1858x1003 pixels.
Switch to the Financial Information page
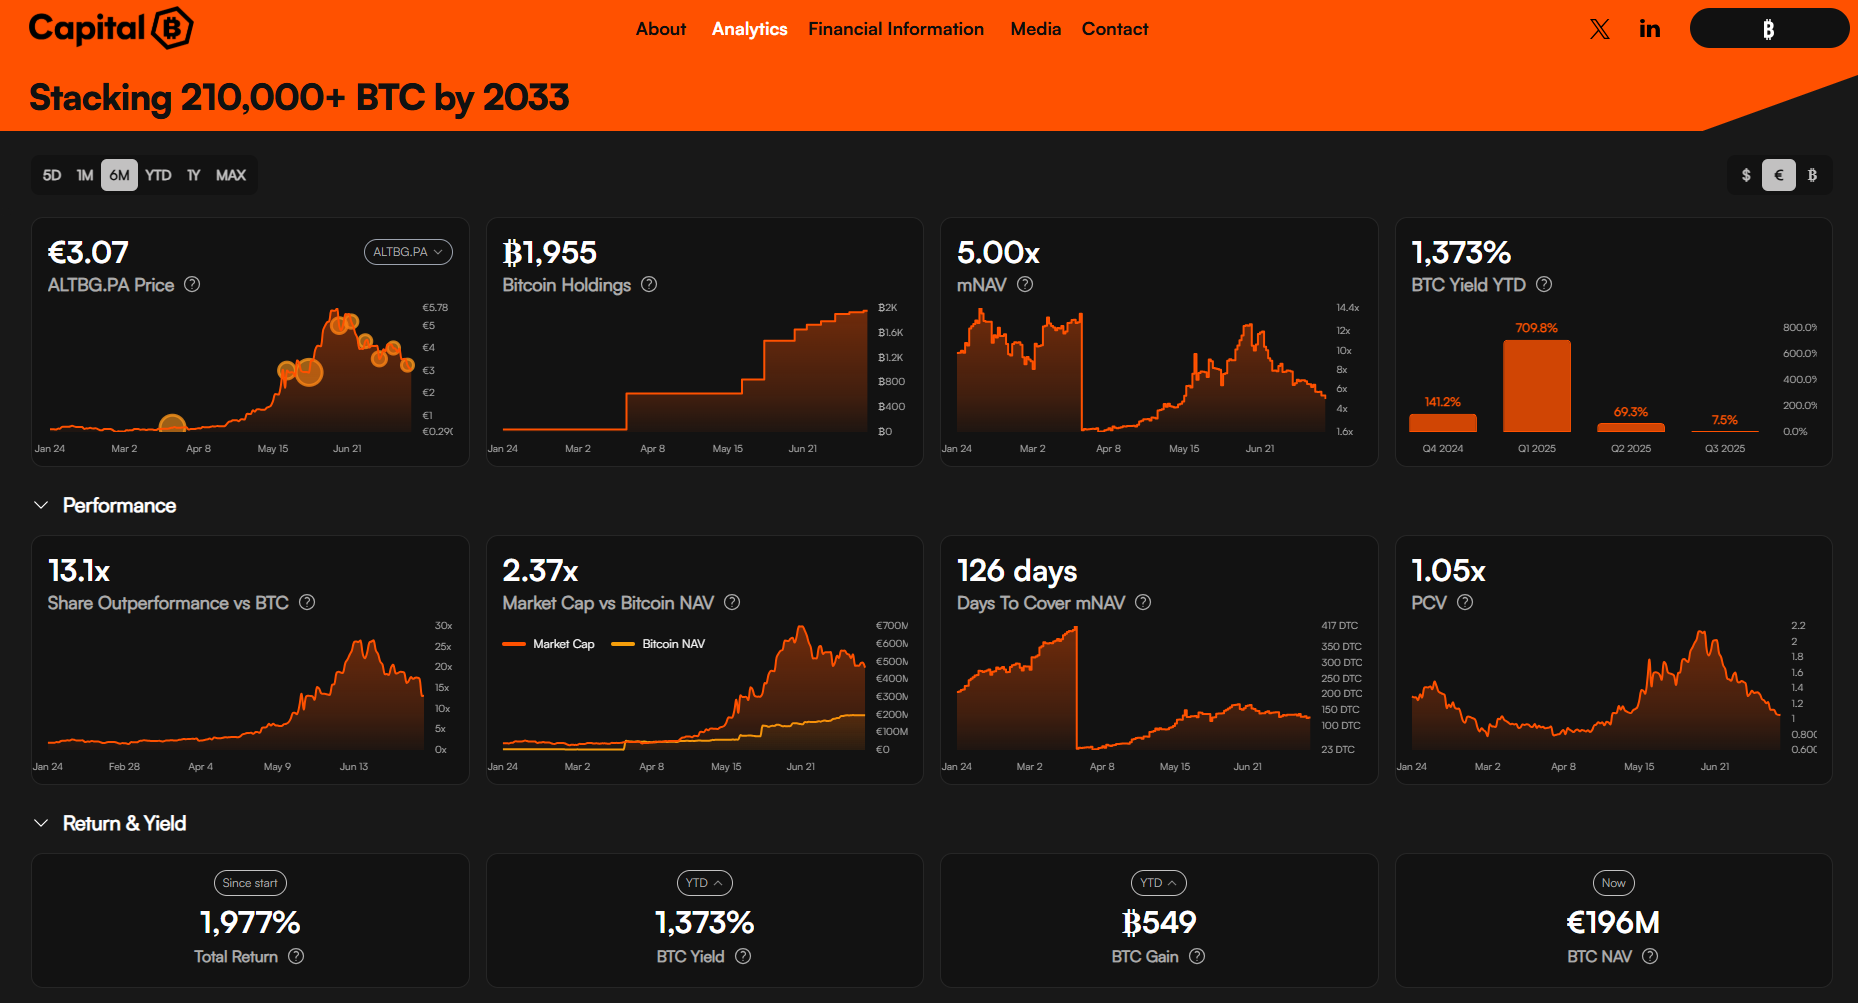pyautogui.click(x=896, y=29)
